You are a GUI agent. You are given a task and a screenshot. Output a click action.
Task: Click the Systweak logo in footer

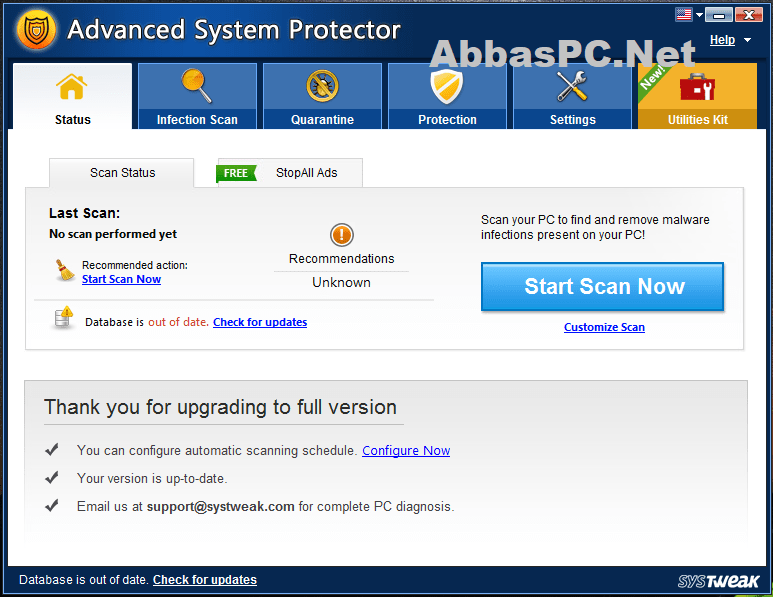(717, 581)
